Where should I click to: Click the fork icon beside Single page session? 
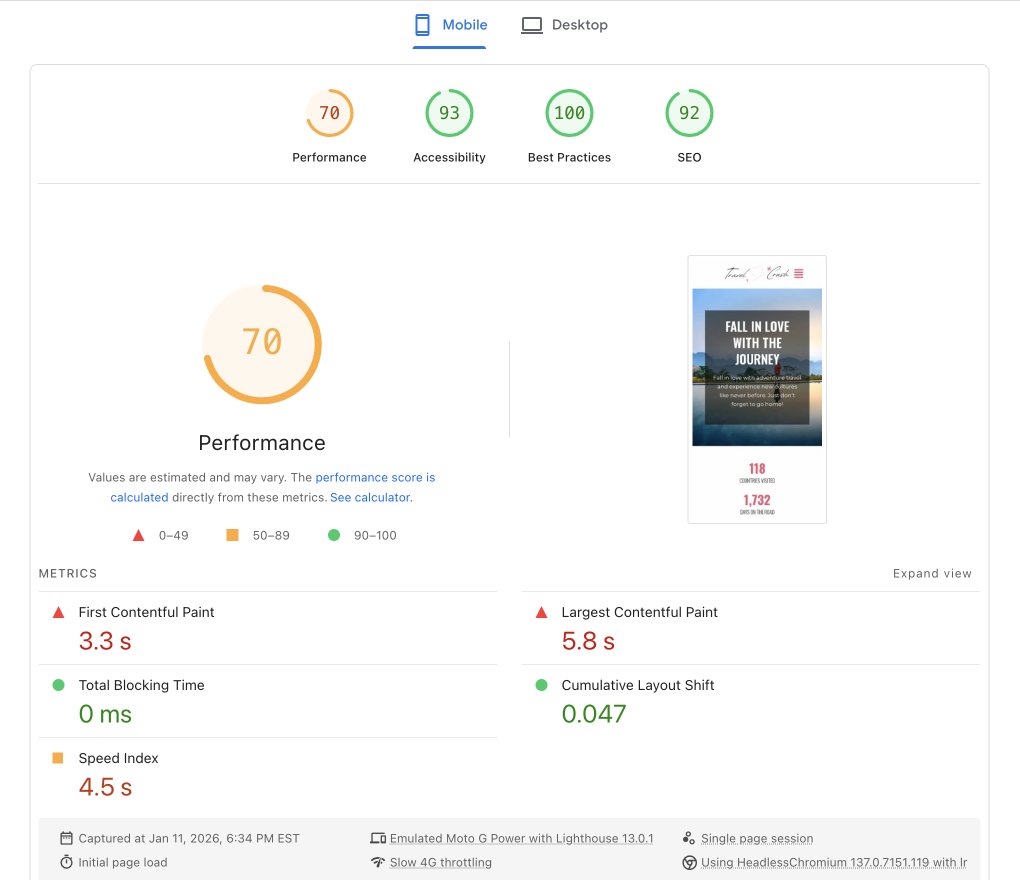click(688, 838)
